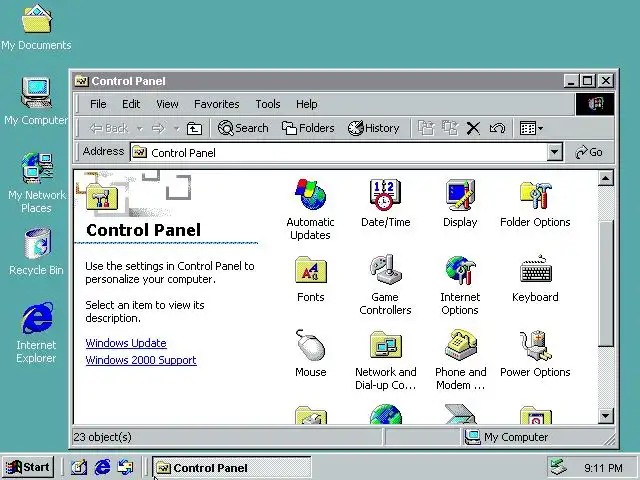Follow the Windows 2000 Support link
Image resolution: width=640 pixels, height=480 pixels.
coord(141,360)
